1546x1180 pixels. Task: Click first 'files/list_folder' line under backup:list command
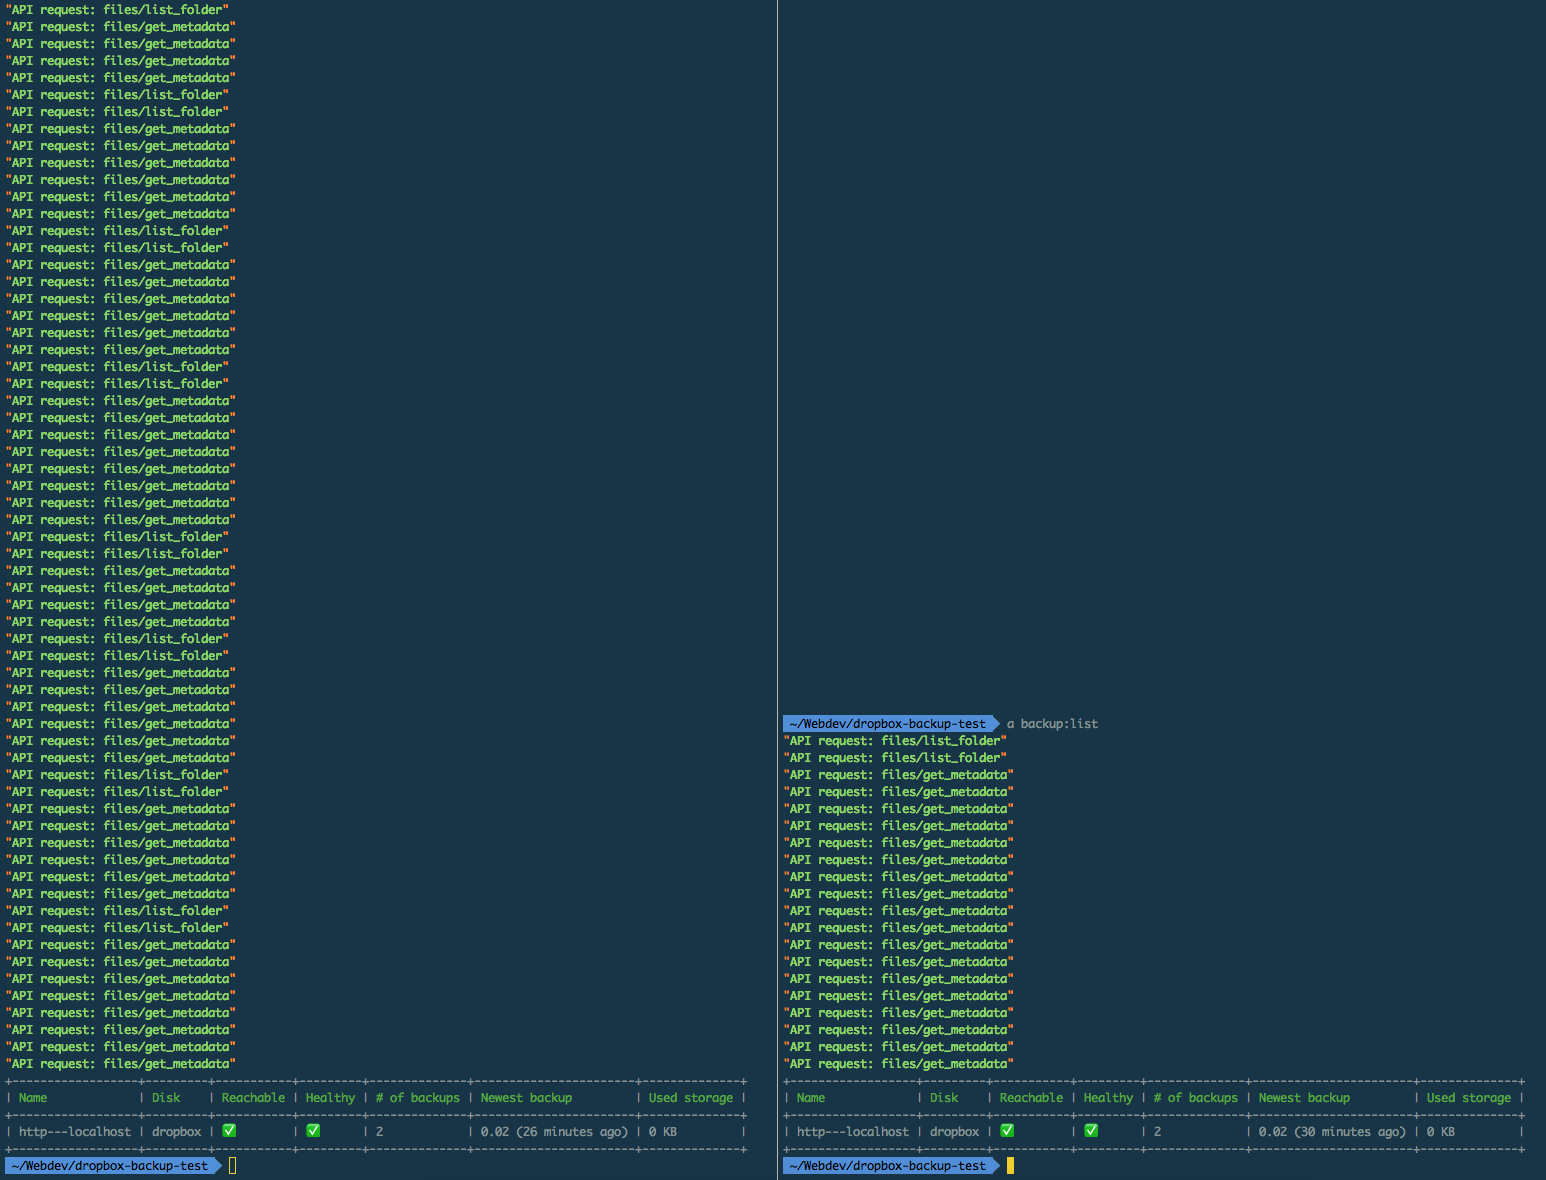point(895,741)
